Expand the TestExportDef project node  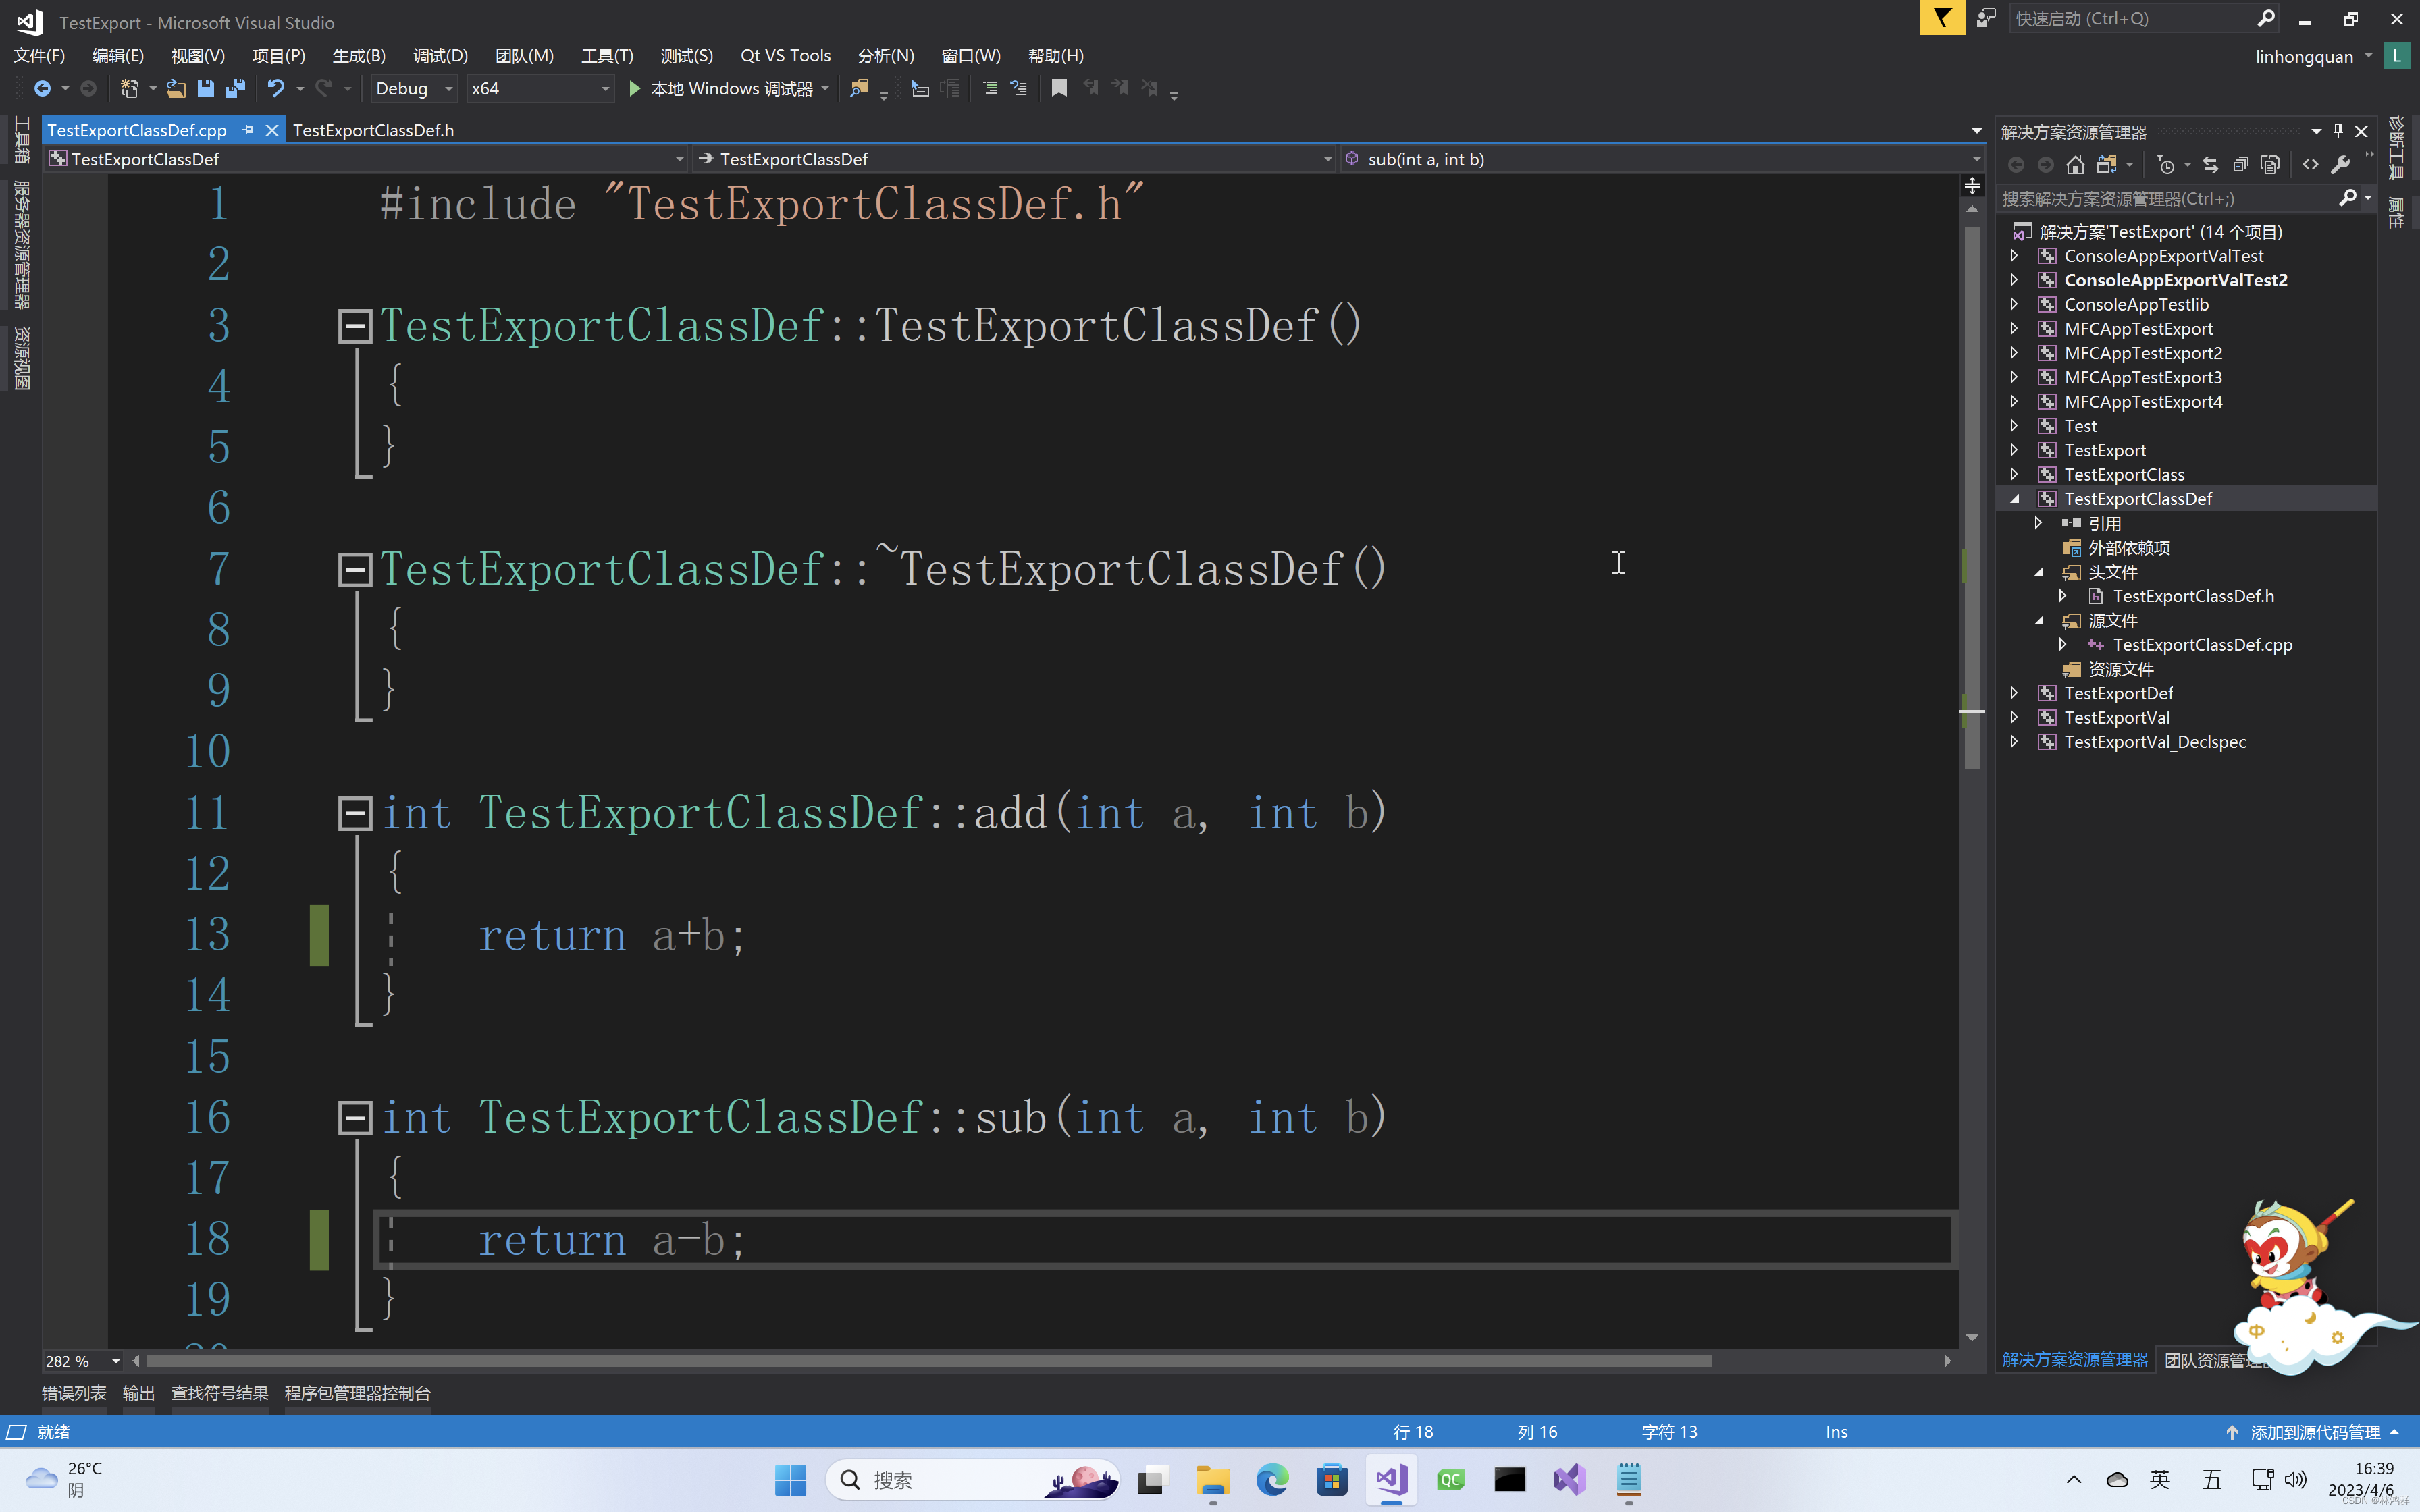point(2014,693)
